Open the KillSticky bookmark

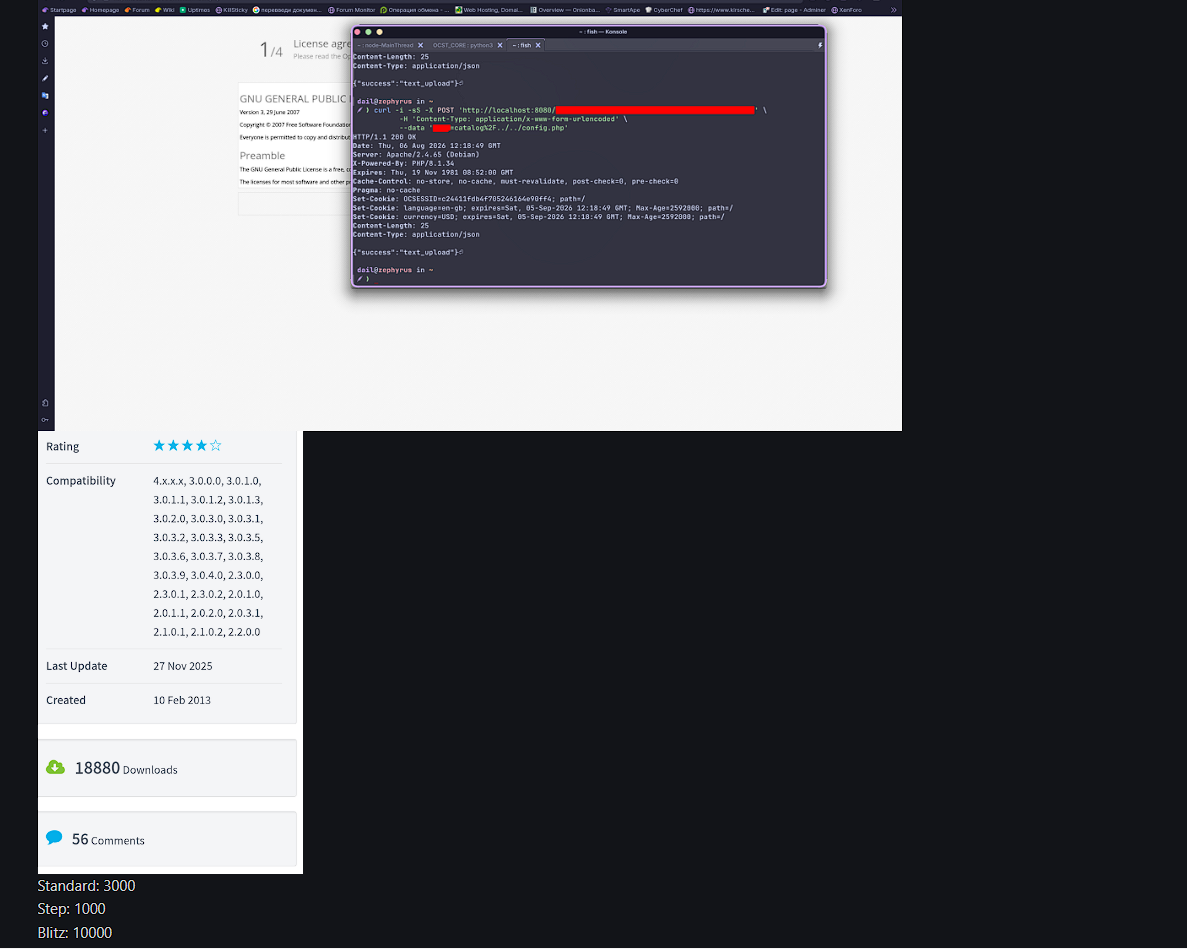[232, 10]
